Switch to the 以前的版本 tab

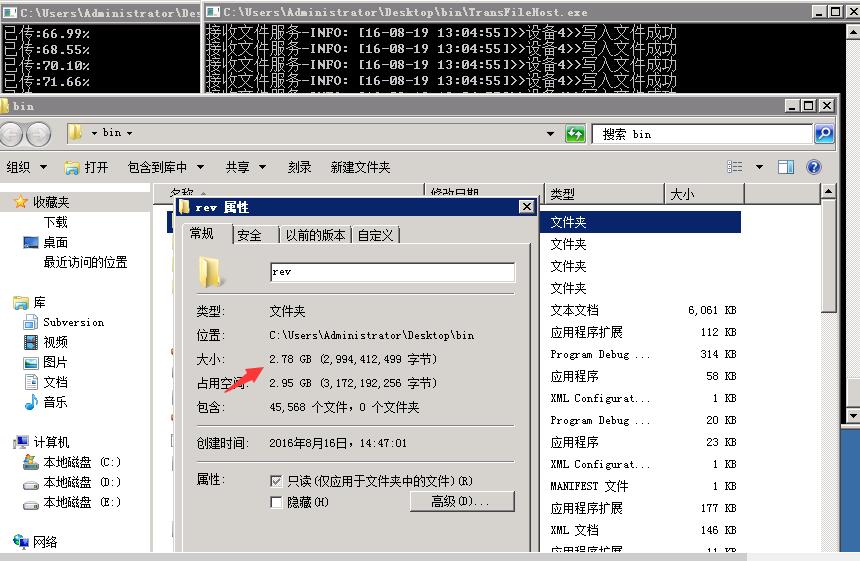(x=315, y=235)
